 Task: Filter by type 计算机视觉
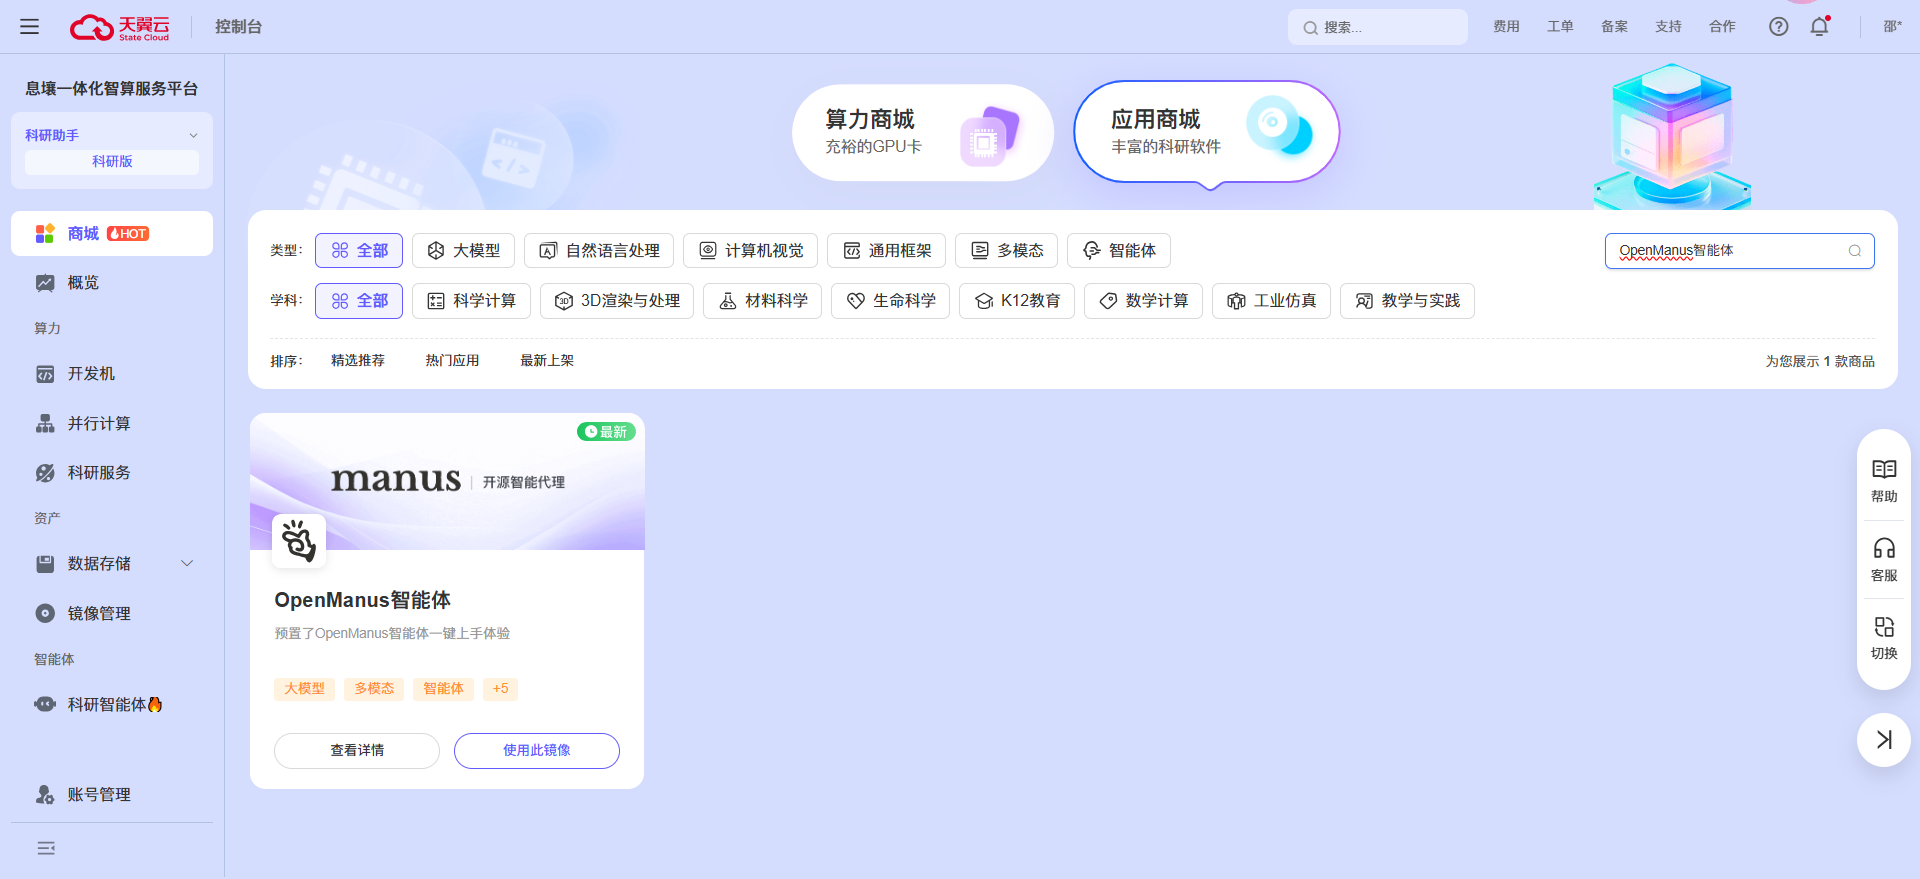tap(750, 251)
